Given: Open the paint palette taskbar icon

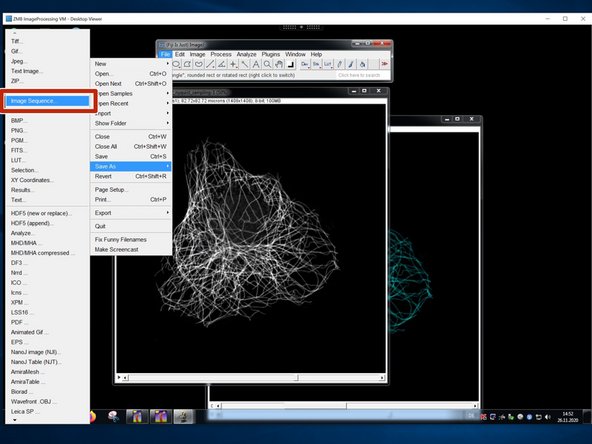Looking at the screenshot, I should pos(113,416).
